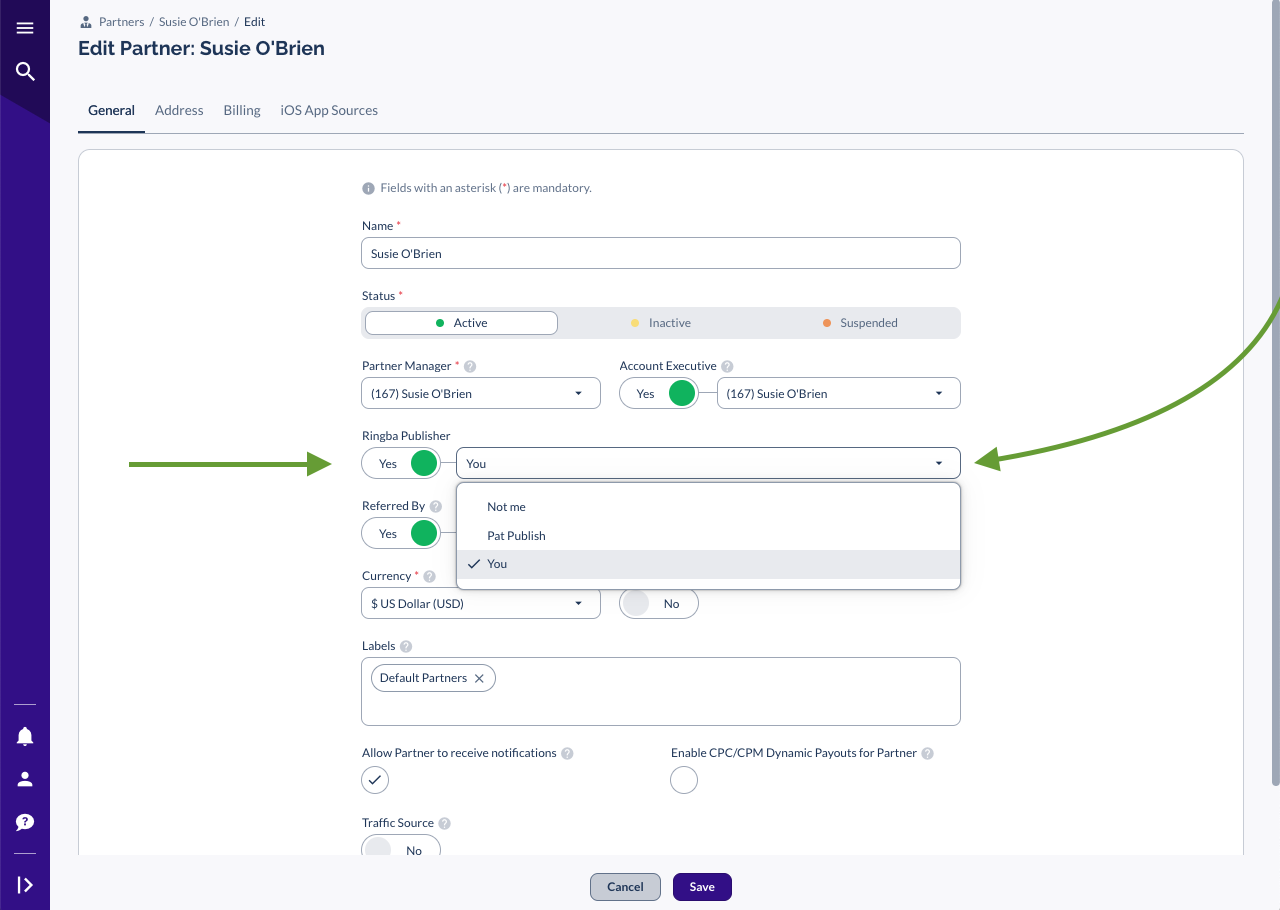The image size is (1280, 910).
Task: Click into the Name input field
Action: point(661,253)
